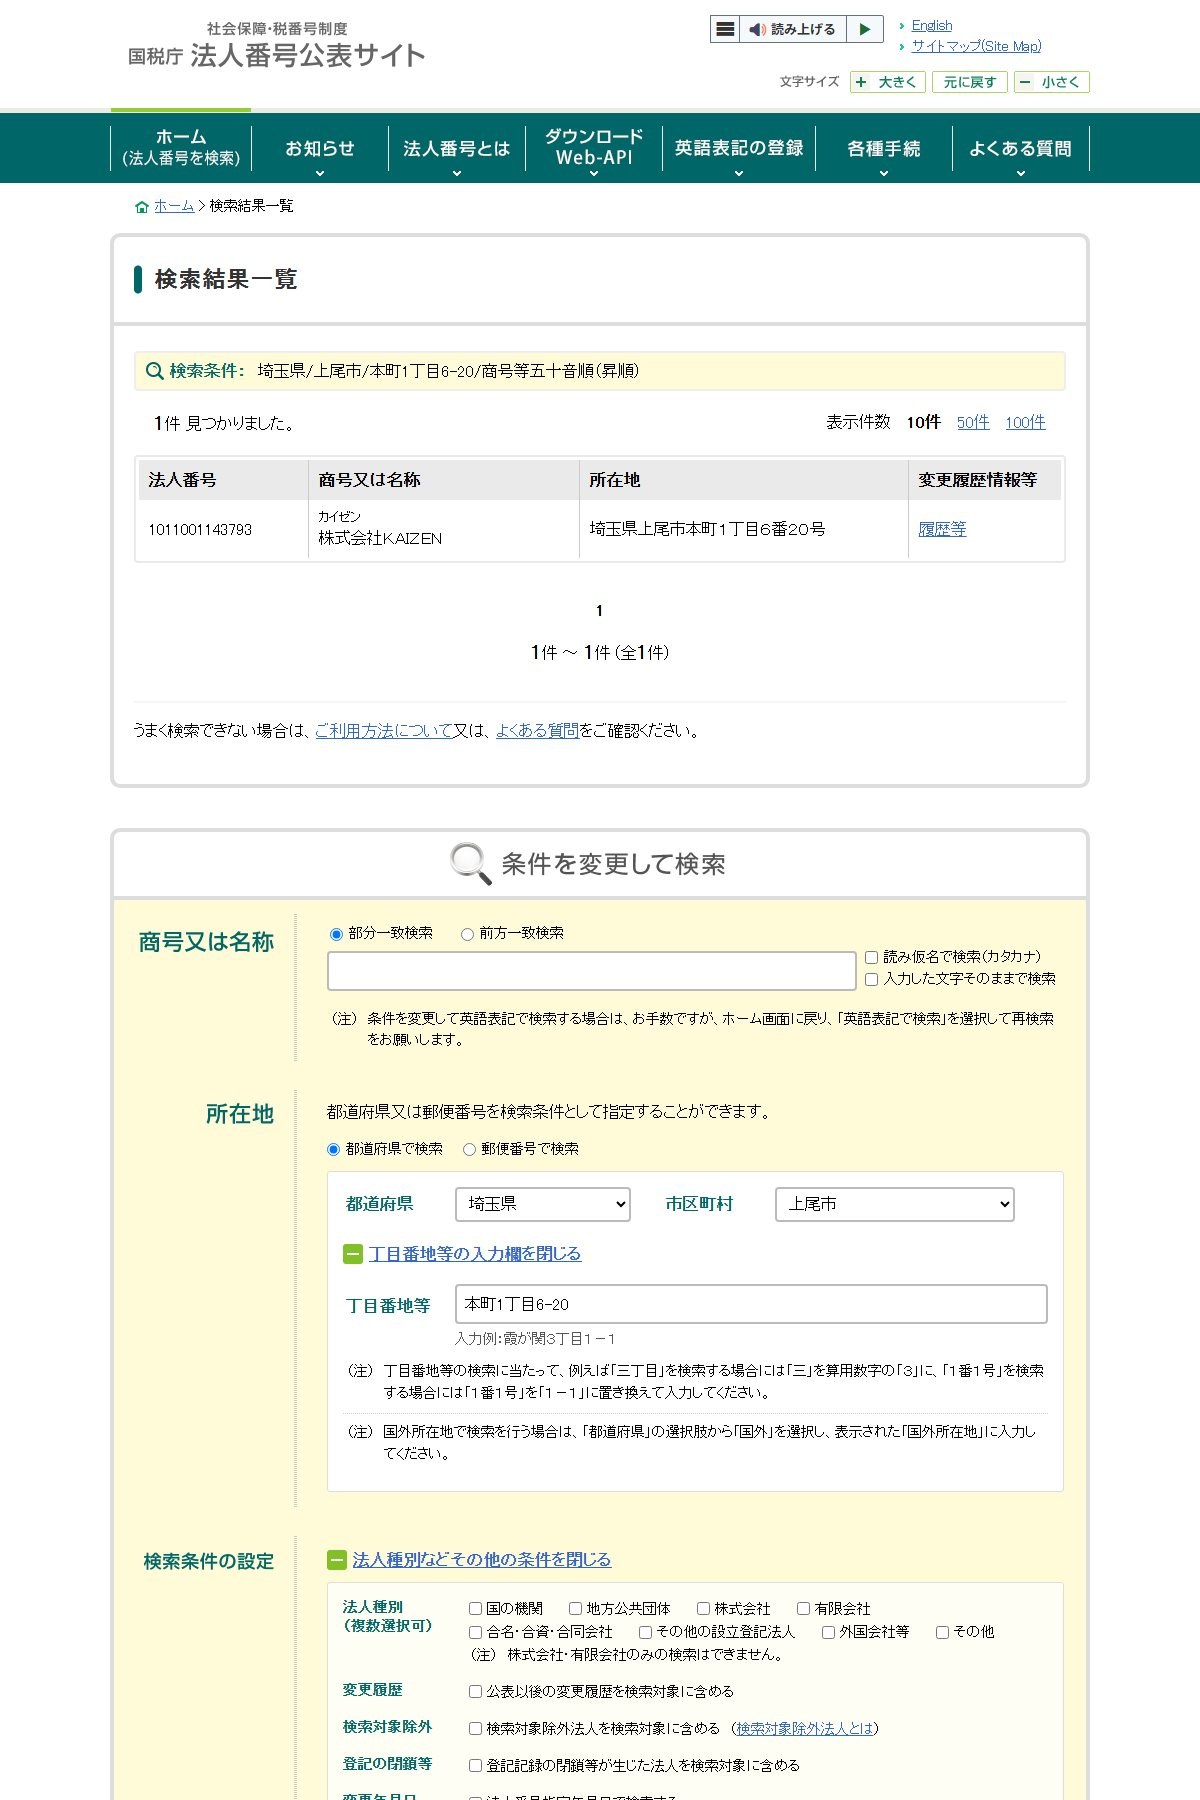Select the 郵便番号で検索 radio button
The image size is (1200, 1800).
469,1150
